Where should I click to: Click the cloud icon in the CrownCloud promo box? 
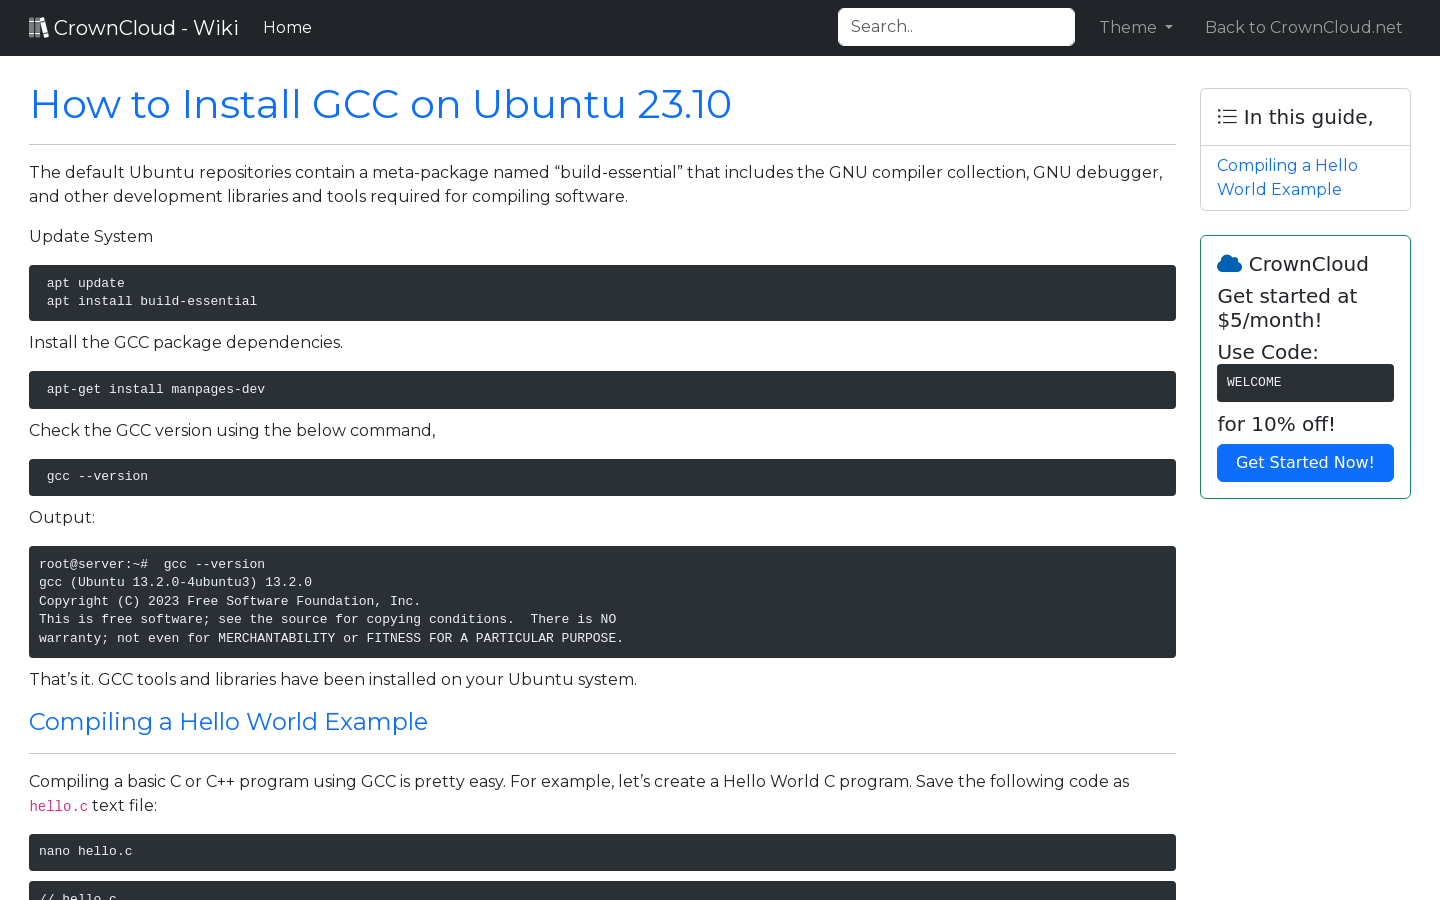coord(1229,263)
